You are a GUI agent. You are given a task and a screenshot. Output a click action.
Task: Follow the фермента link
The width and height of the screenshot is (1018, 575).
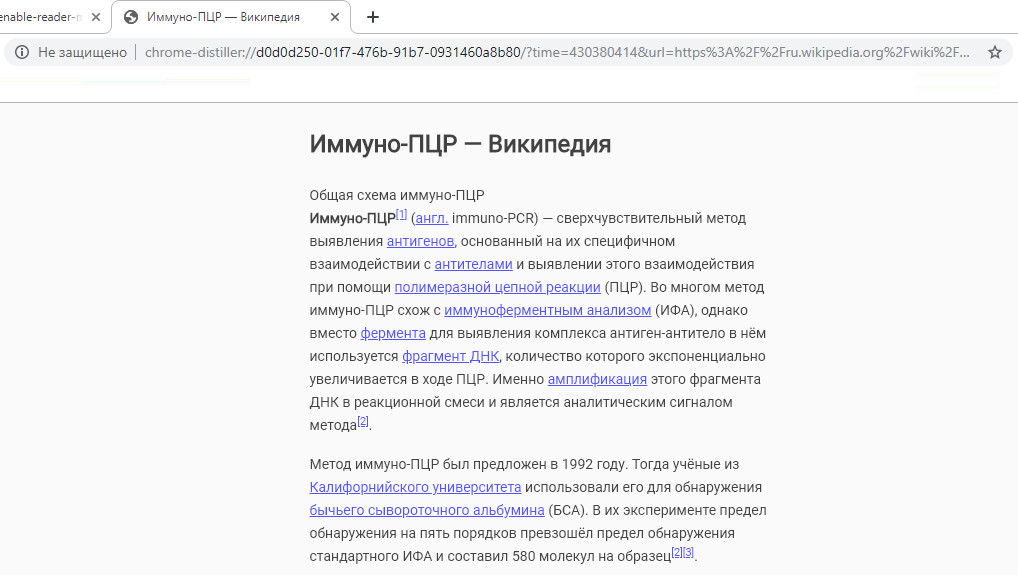(x=393, y=334)
